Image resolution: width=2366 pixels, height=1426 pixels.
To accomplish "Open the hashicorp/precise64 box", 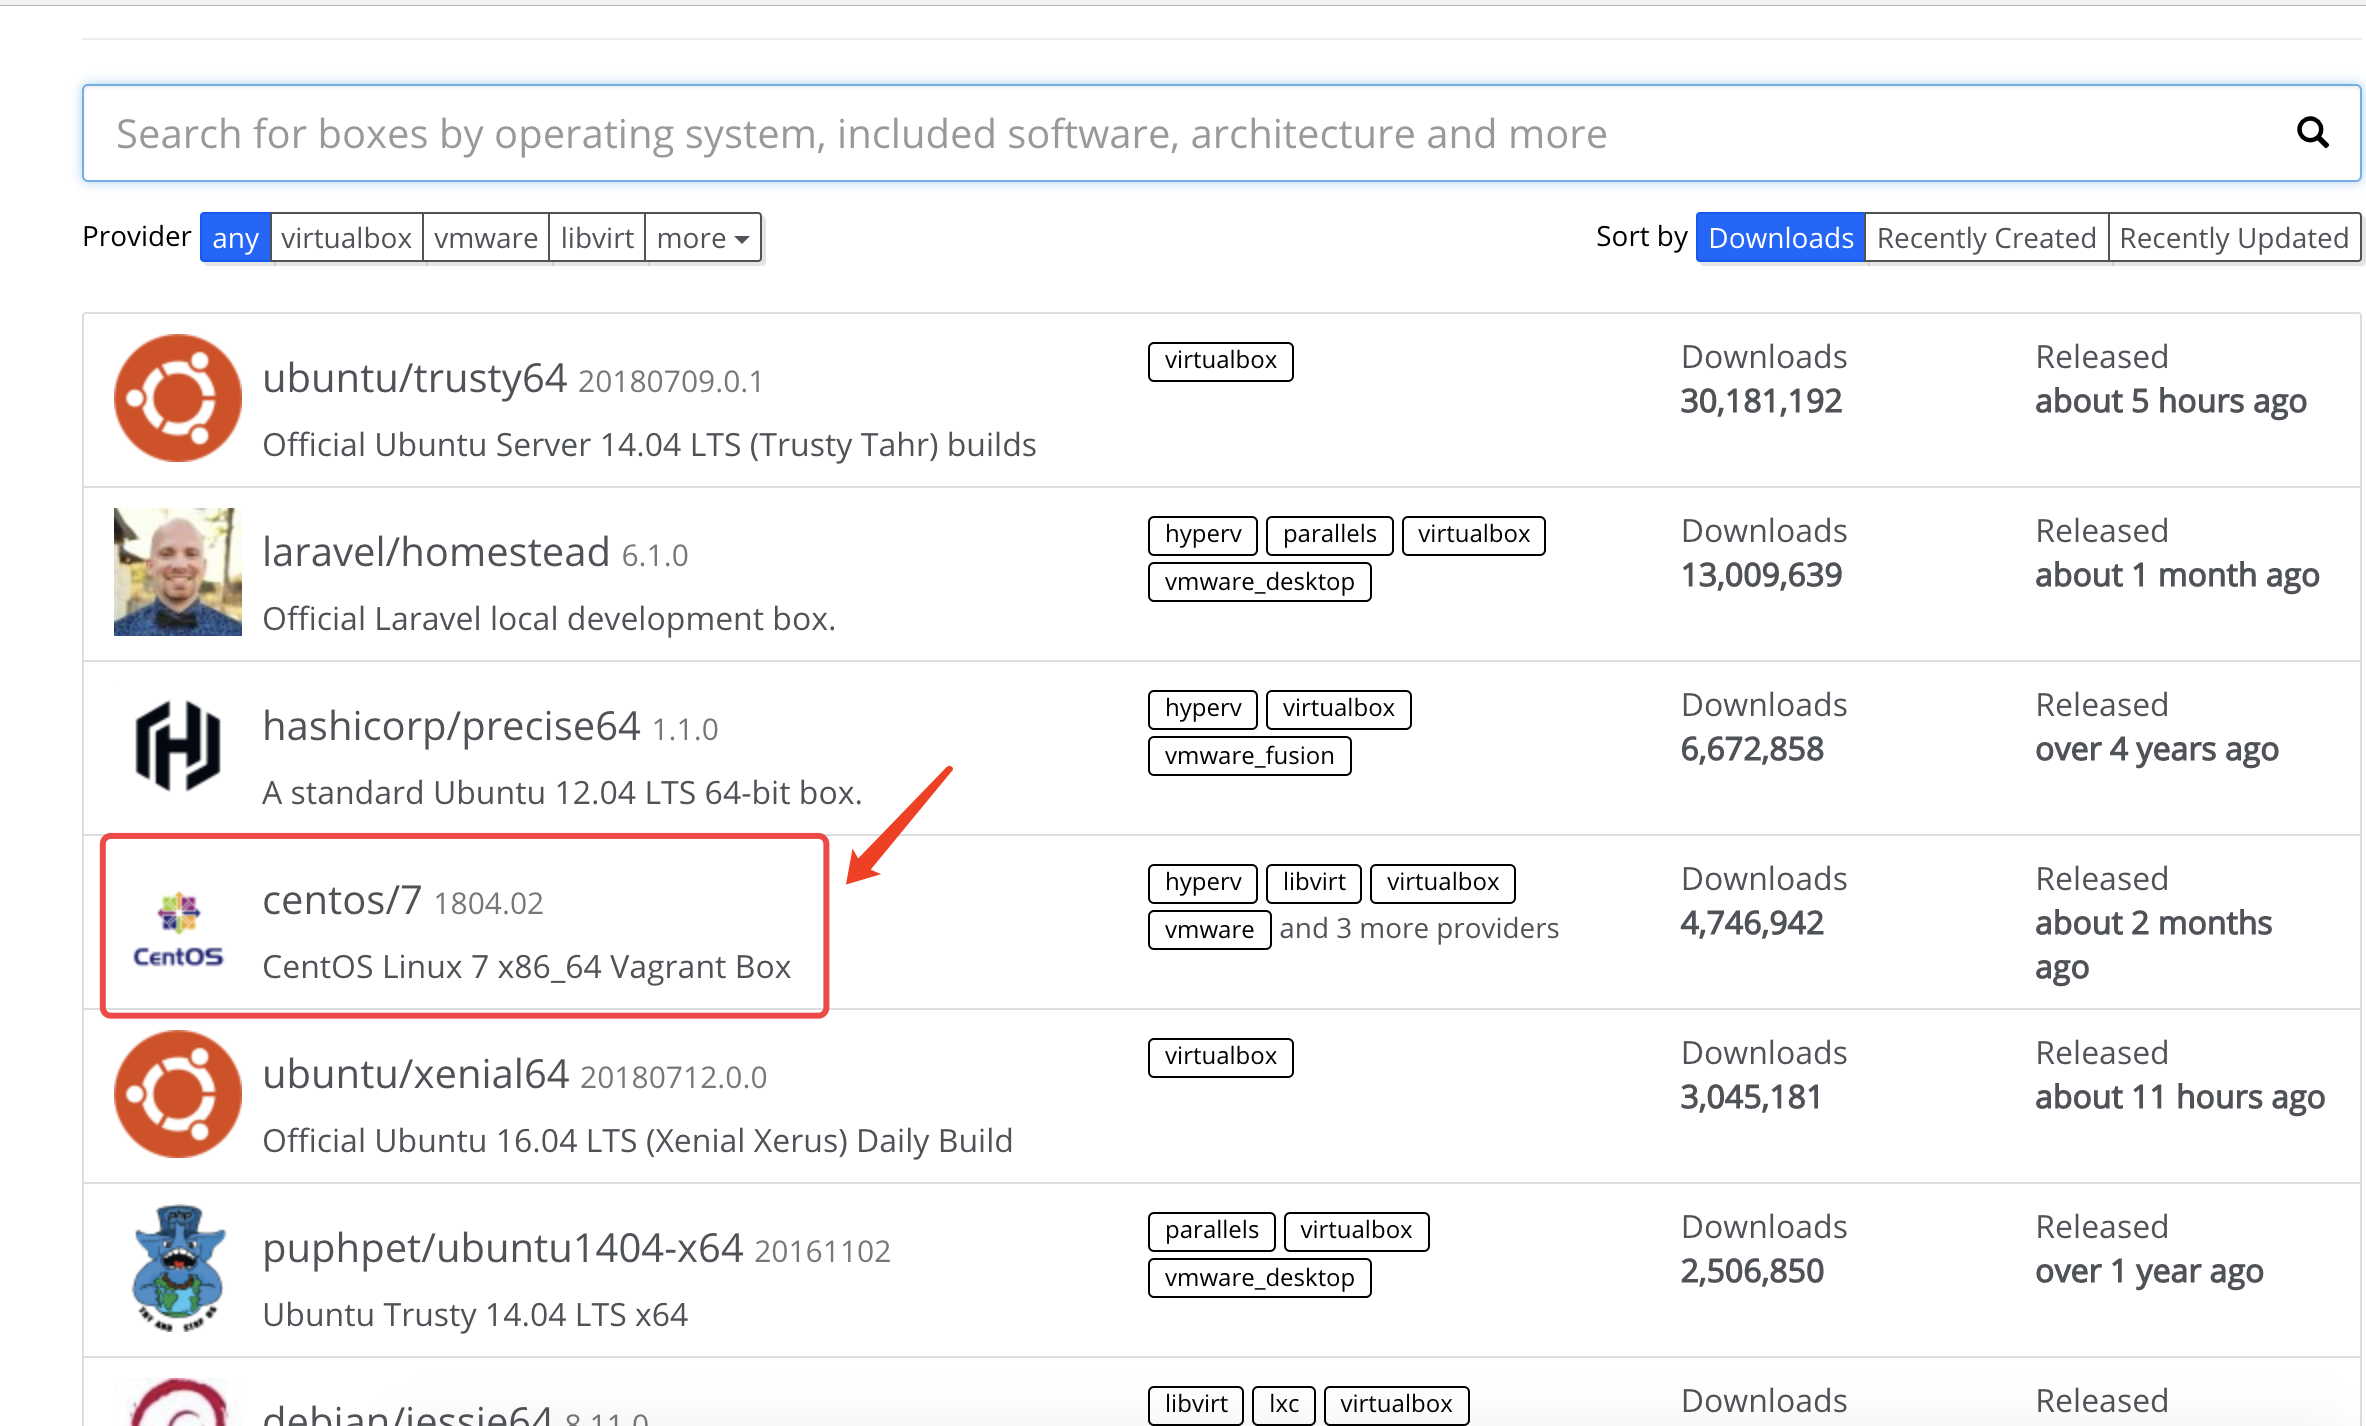I will pos(451,726).
